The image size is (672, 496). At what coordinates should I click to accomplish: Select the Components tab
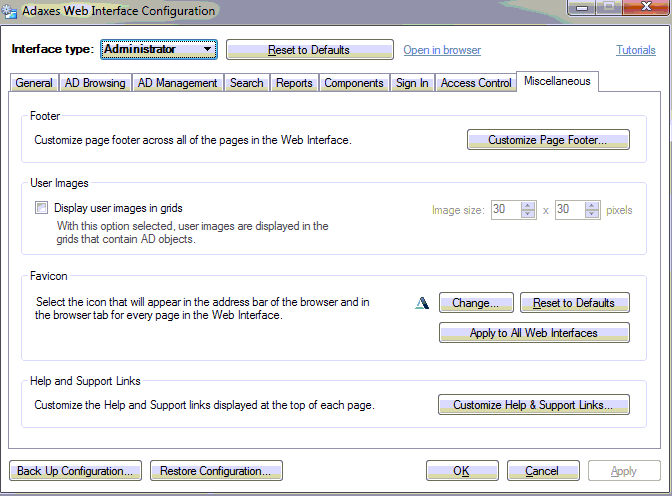click(354, 83)
